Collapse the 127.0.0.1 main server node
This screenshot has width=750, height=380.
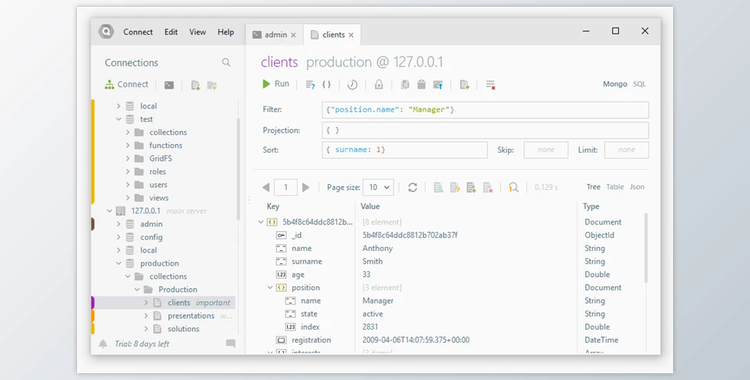point(110,211)
